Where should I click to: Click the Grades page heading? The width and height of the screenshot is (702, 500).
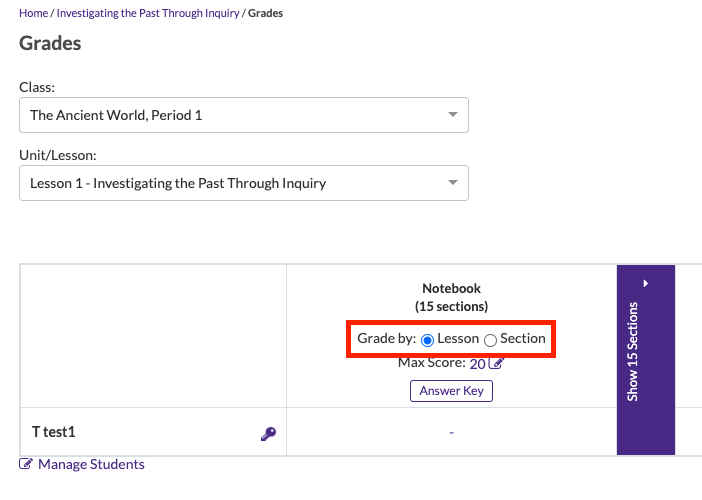point(50,44)
